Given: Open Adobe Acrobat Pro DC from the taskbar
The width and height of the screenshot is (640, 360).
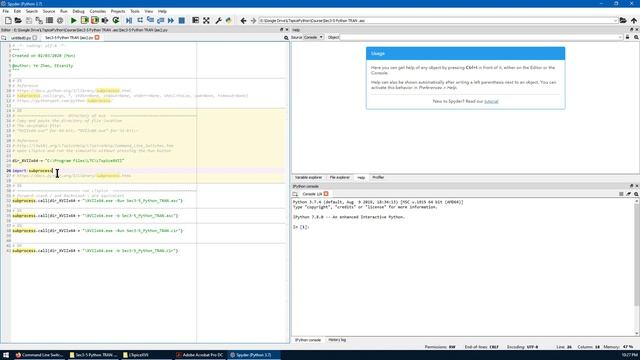Looking at the screenshot, I should [199, 355].
